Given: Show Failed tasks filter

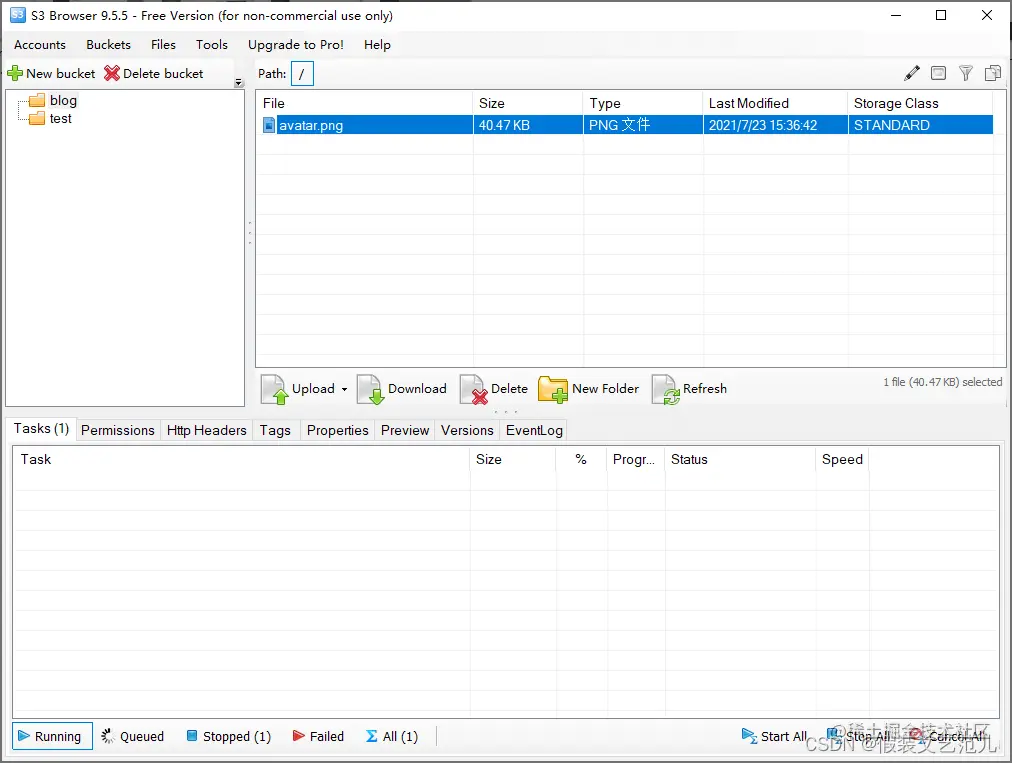Looking at the screenshot, I should 318,737.
